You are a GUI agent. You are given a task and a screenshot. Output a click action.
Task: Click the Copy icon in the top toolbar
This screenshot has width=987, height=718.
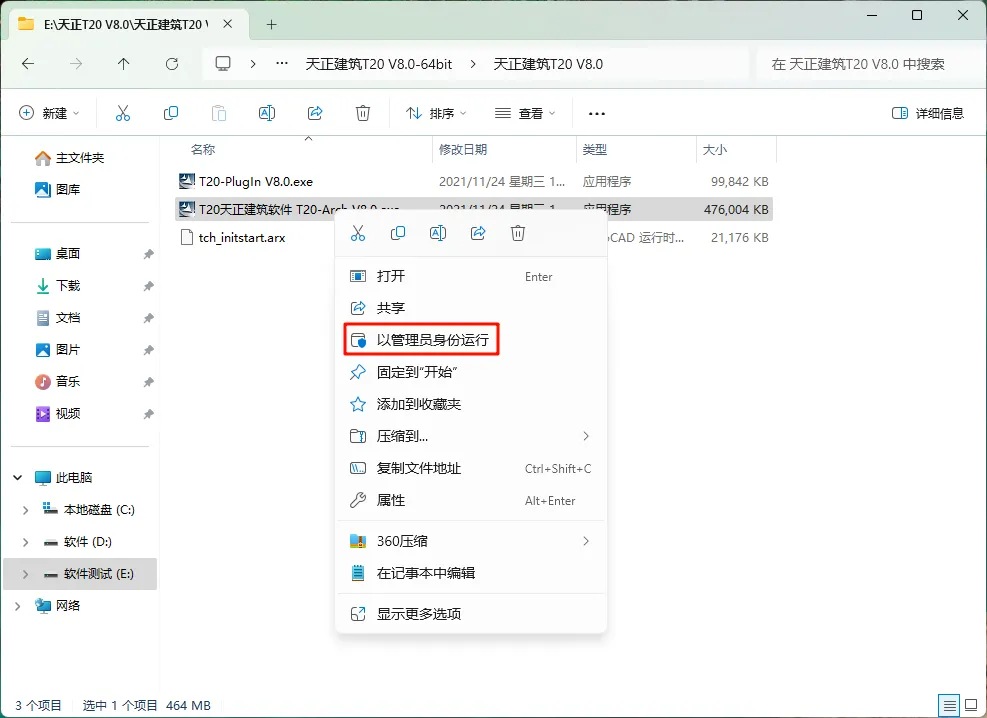pyautogui.click(x=171, y=113)
